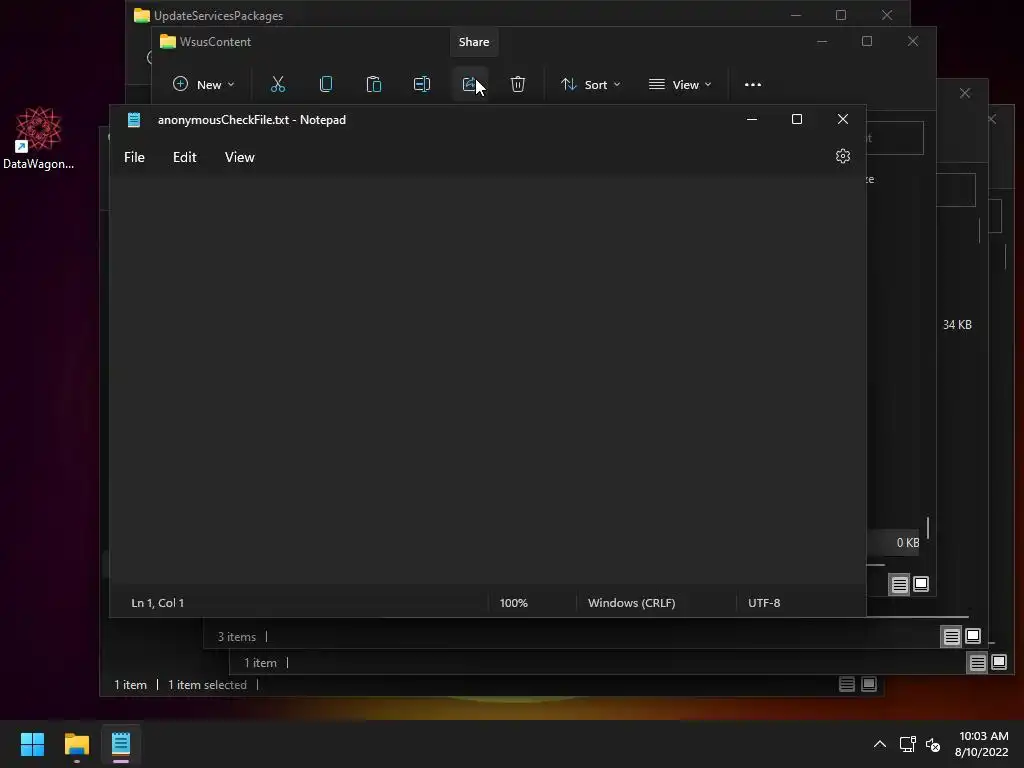
Task: Click the Notepad taskbar icon
Action: (121, 744)
